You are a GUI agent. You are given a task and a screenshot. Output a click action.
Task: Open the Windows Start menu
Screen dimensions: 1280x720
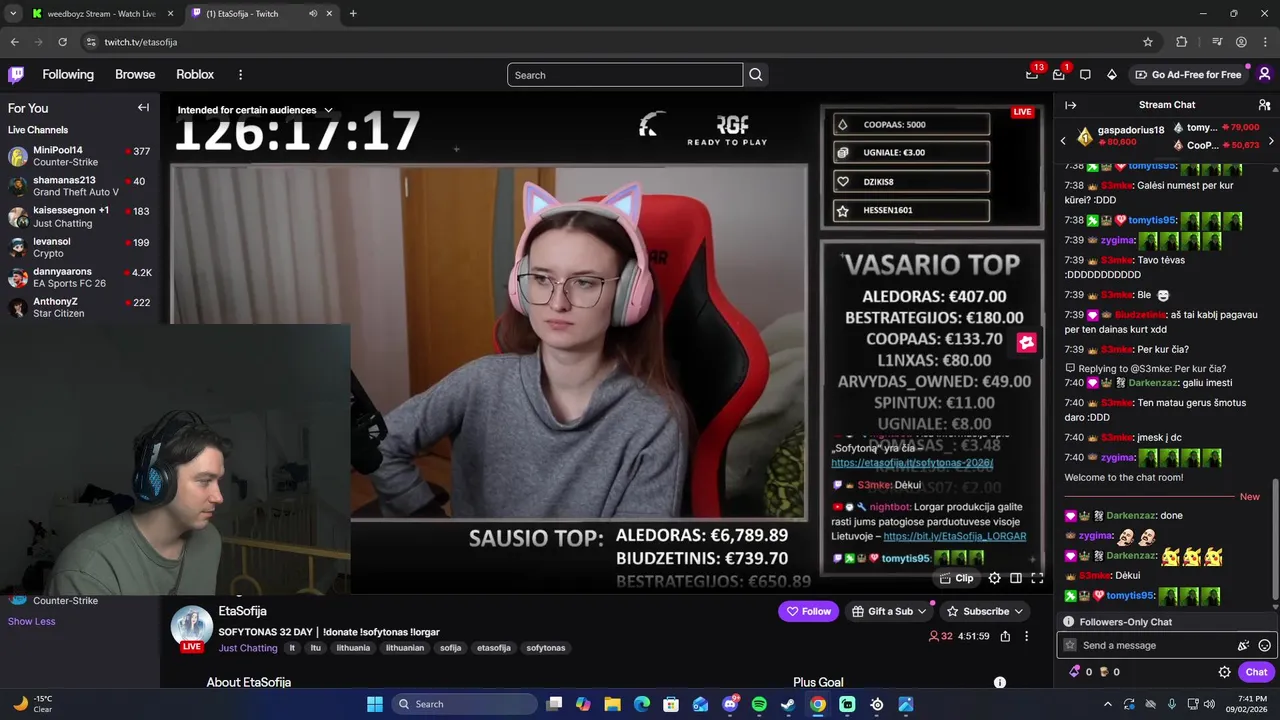(375, 704)
